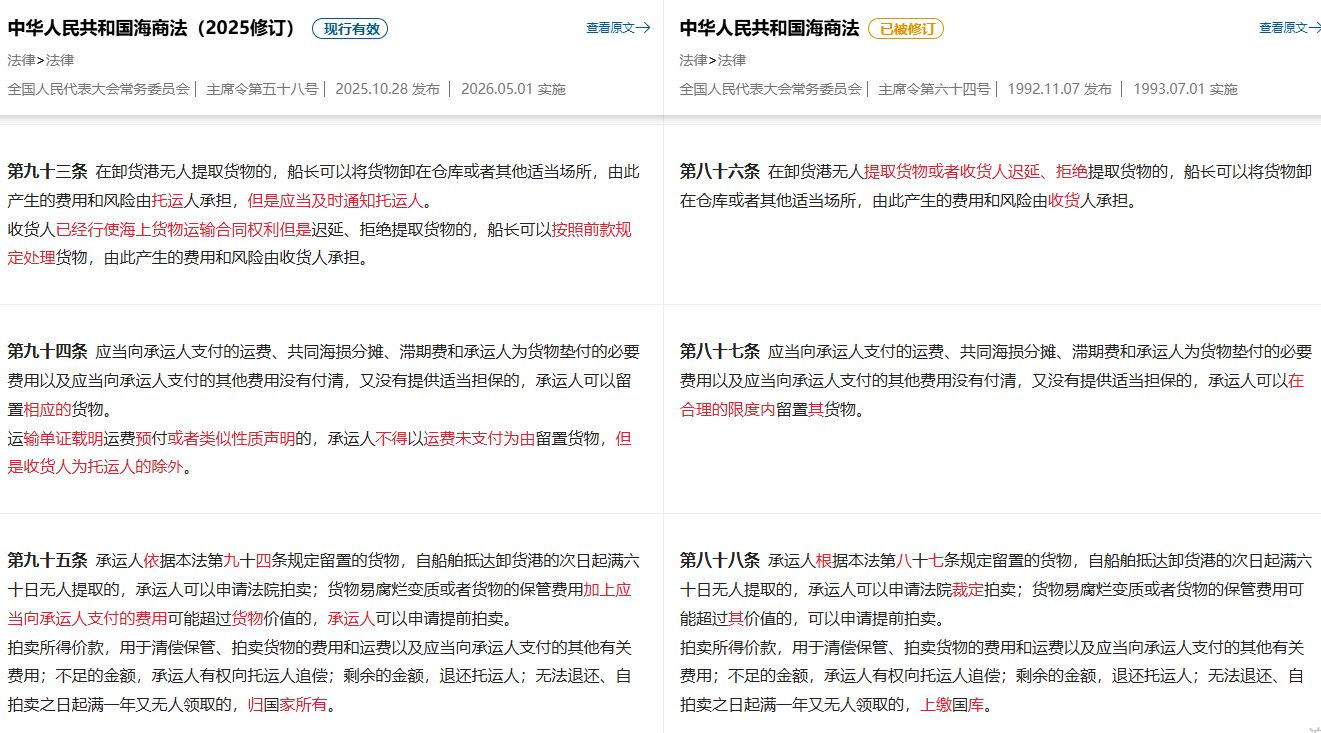Image resolution: width=1321 pixels, height=733 pixels.
Task: Click 全国人民代表大会常务委员会 under the 2025修订 title
Action: pyautogui.click(x=98, y=89)
